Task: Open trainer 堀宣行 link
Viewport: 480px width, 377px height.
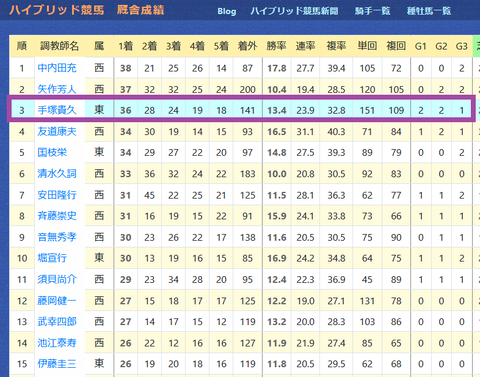Action: 52,258
